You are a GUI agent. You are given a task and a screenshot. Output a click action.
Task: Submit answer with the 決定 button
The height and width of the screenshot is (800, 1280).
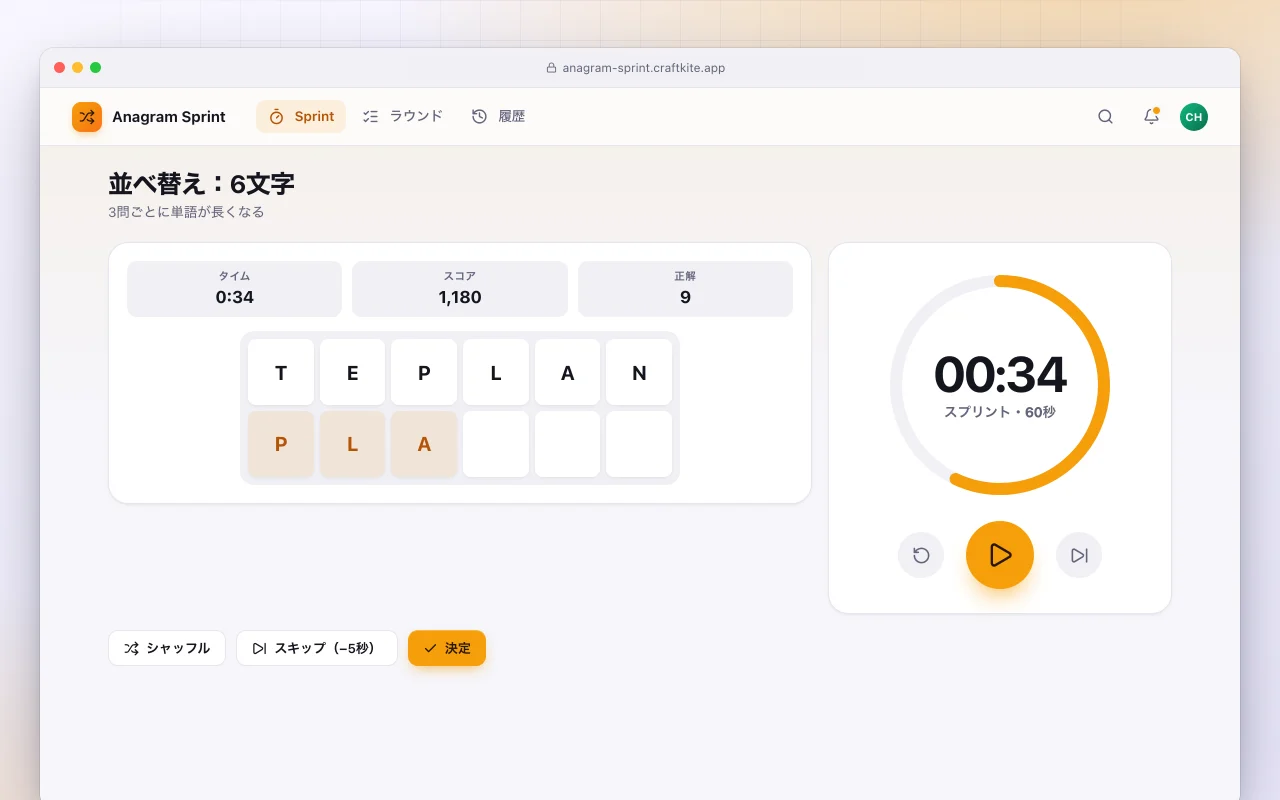(447, 648)
